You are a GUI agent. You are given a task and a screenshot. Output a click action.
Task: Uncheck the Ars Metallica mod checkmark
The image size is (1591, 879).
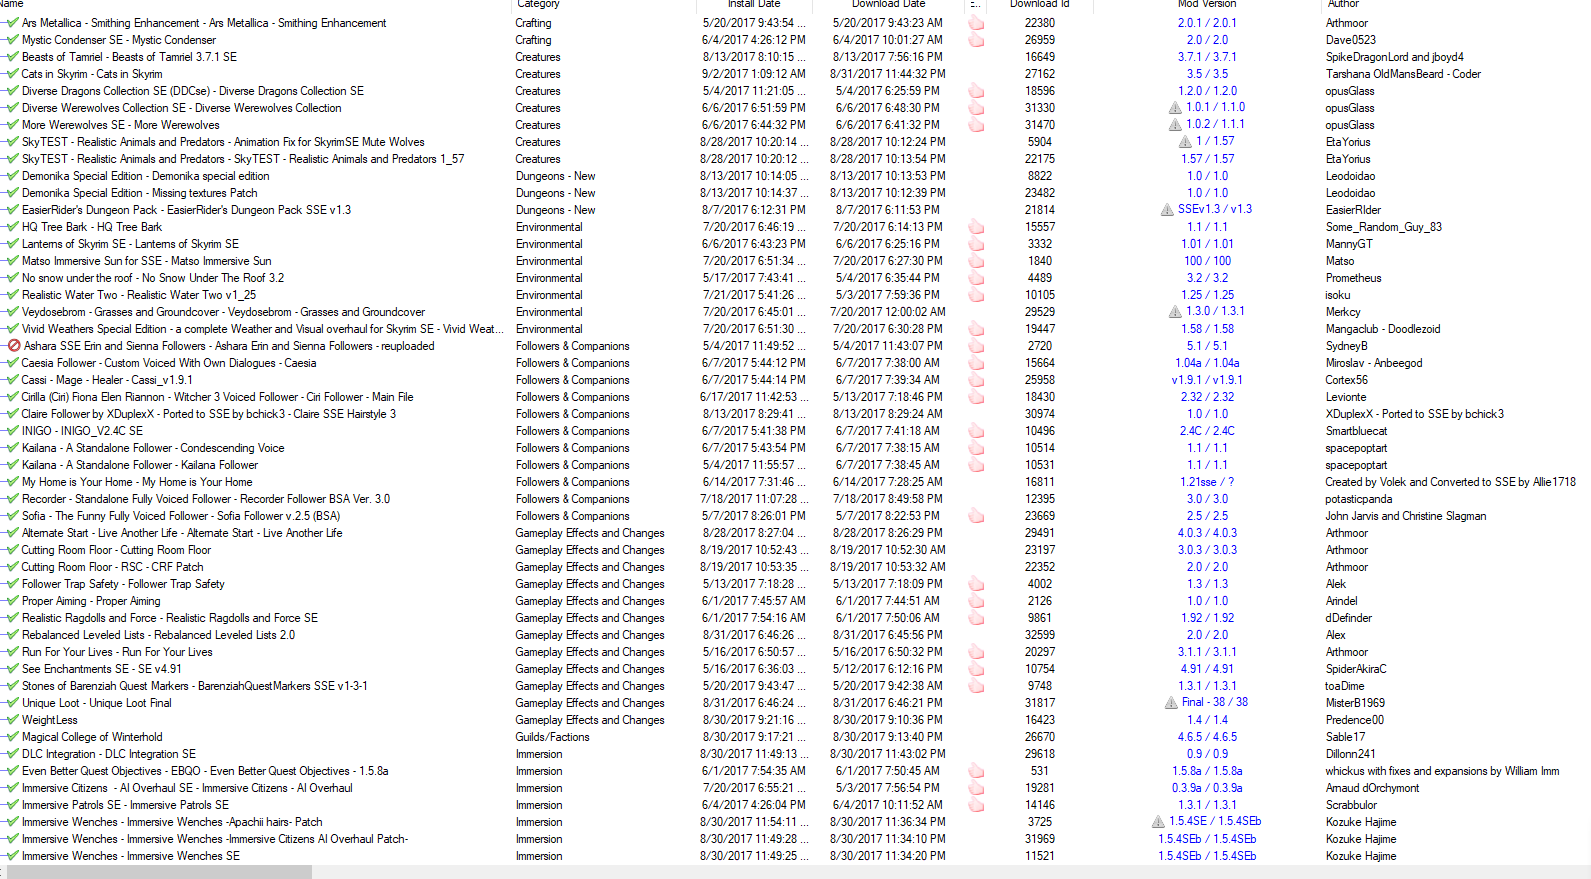coord(12,23)
